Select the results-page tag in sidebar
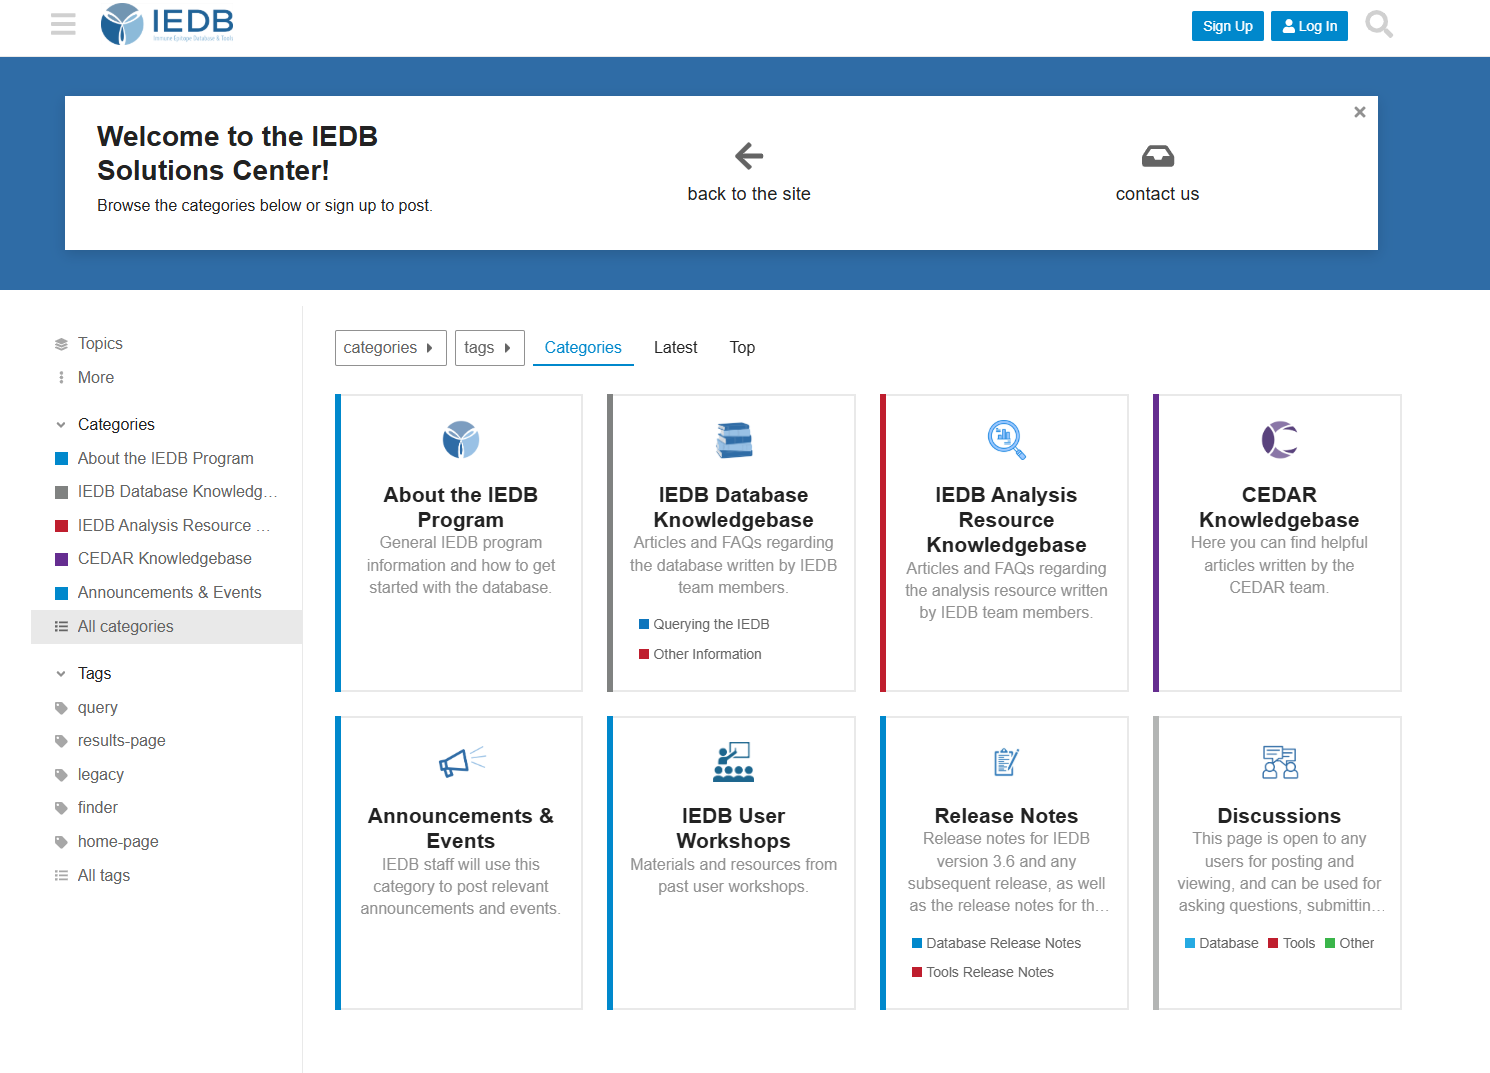 tap(121, 741)
